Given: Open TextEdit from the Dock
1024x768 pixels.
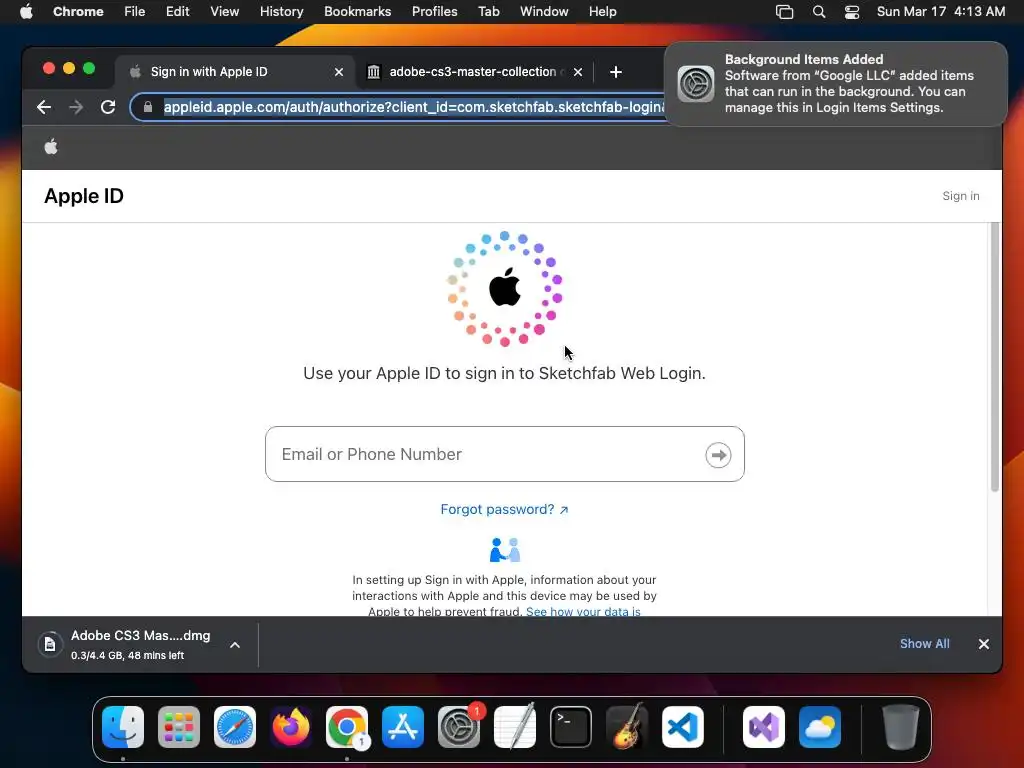Looking at the screenshot, I should tap(515, 727).
